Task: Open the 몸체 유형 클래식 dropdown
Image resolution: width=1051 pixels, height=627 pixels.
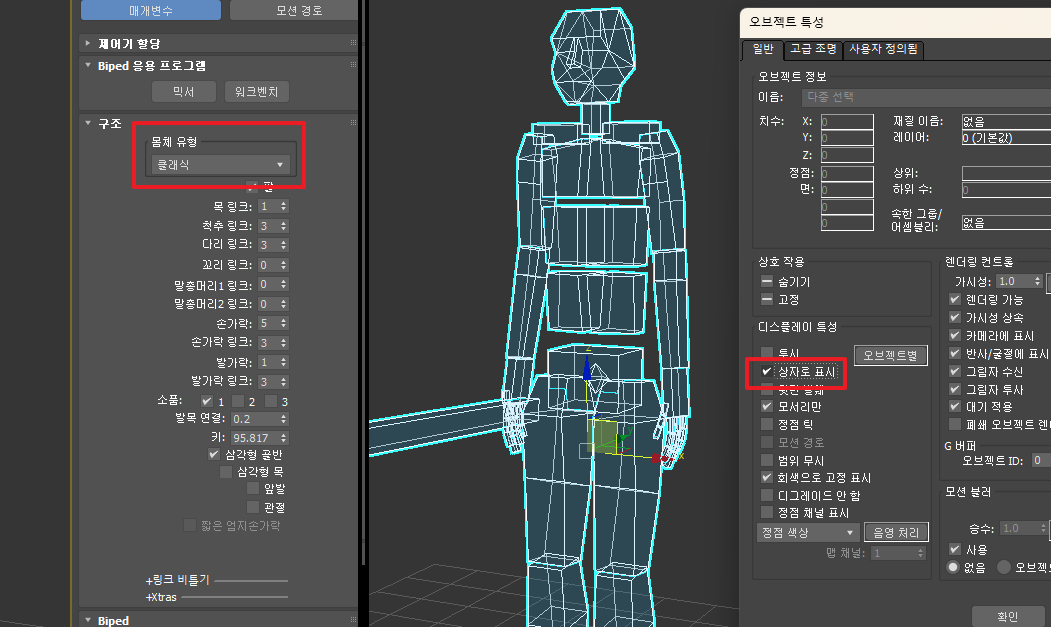Action: [219, 164]
